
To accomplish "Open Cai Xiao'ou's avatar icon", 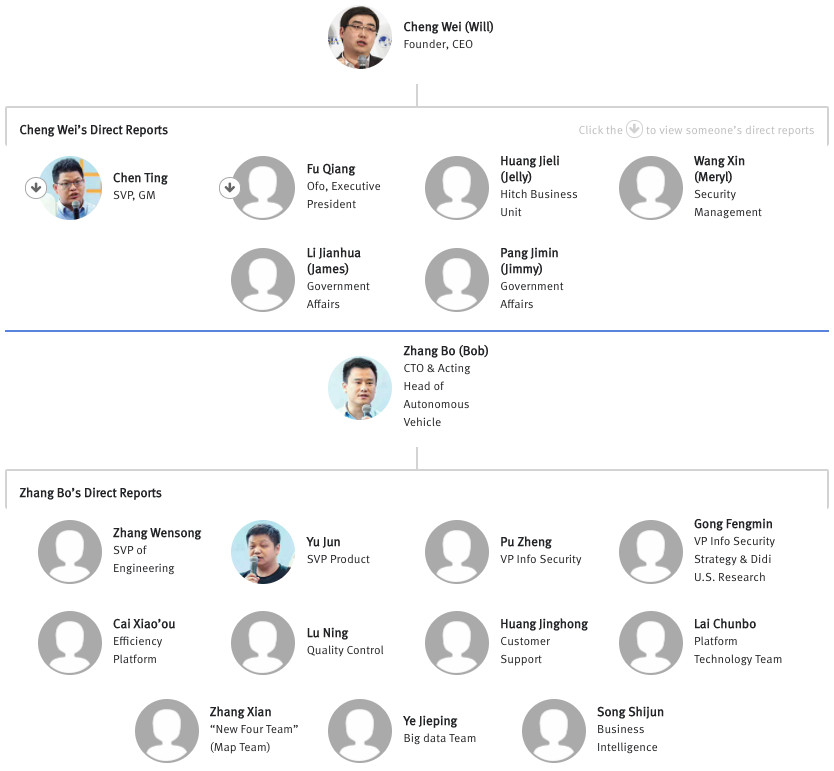I will [70, 643].
